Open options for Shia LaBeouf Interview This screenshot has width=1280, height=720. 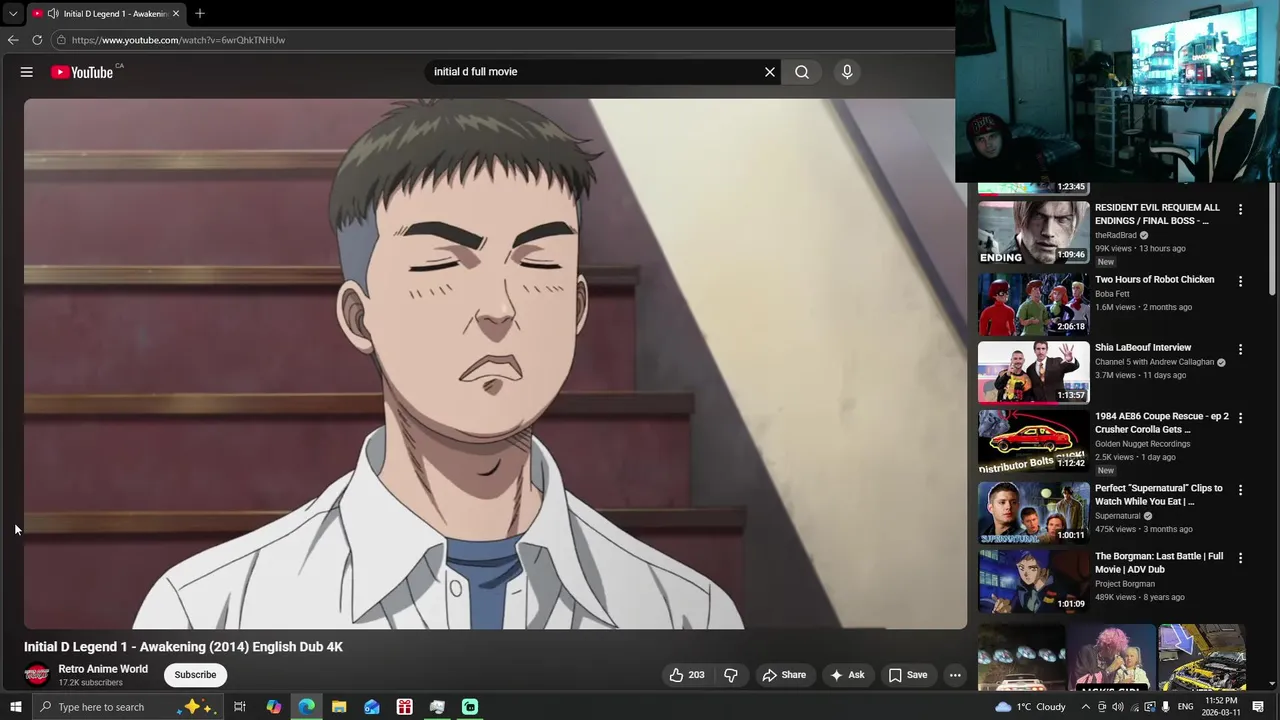(x=1240, y=350)
